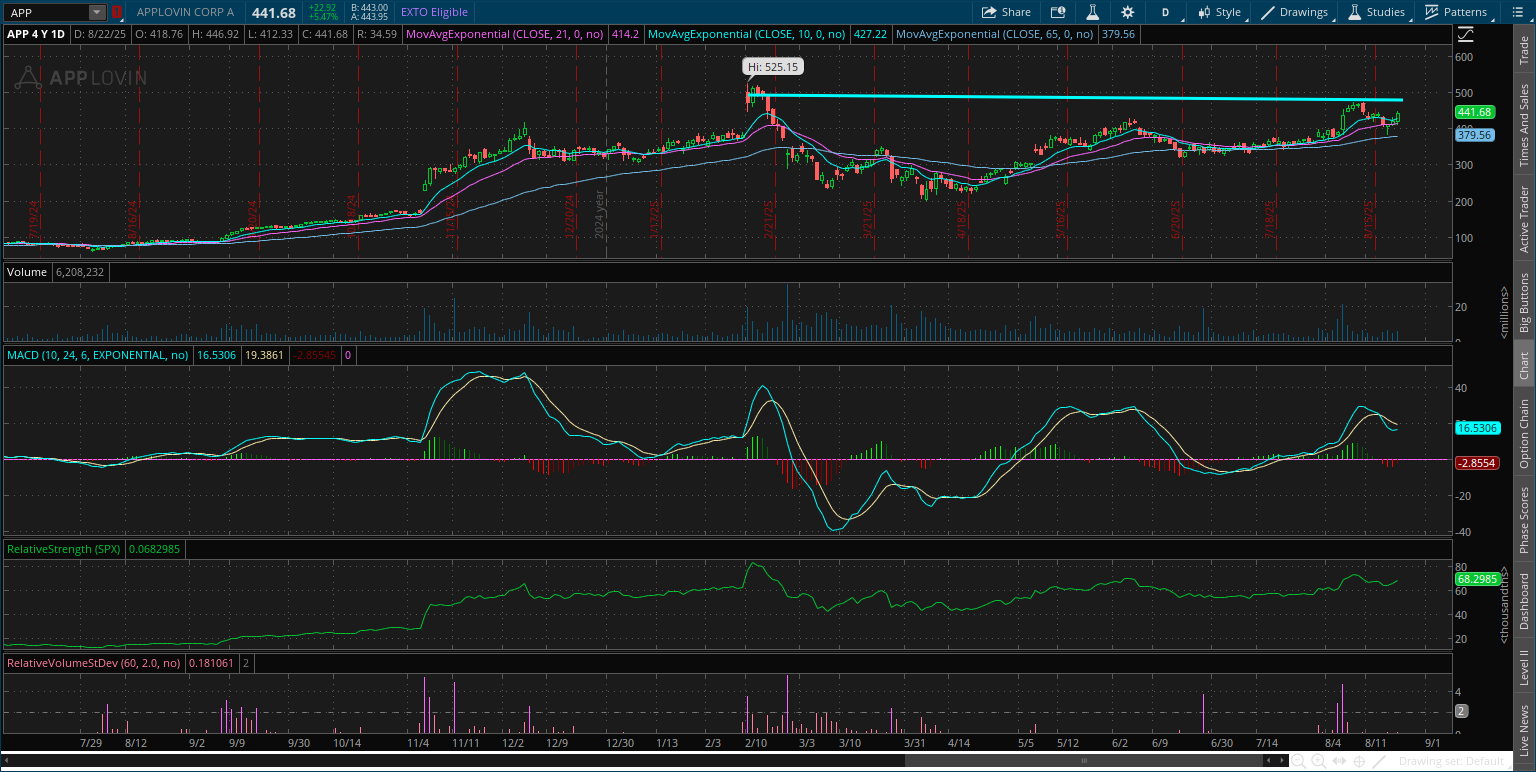Click the APPLOVIN CORP A company name
The height and width of the screenshot is (772, 1536).
(185, 12)
